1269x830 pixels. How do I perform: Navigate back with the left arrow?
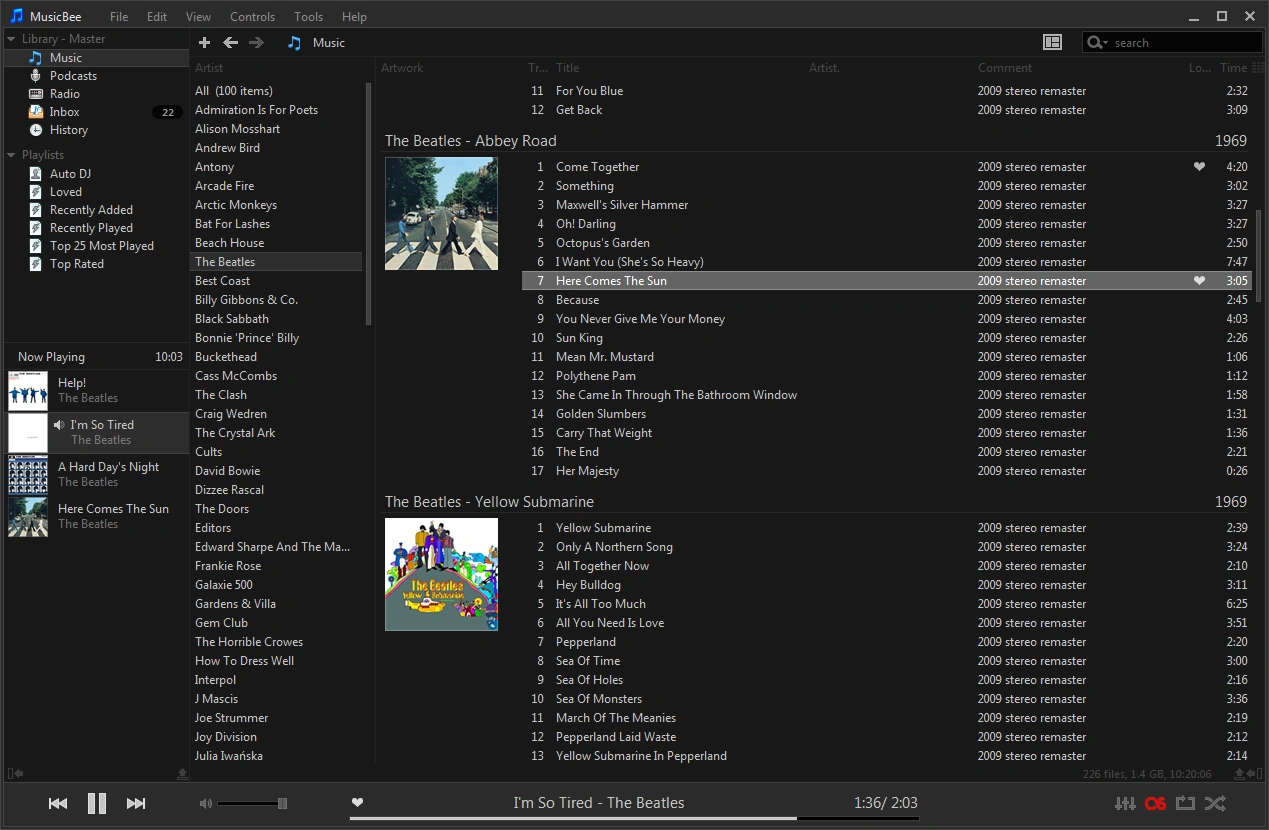pyautogui.click(x=230, y=42)
